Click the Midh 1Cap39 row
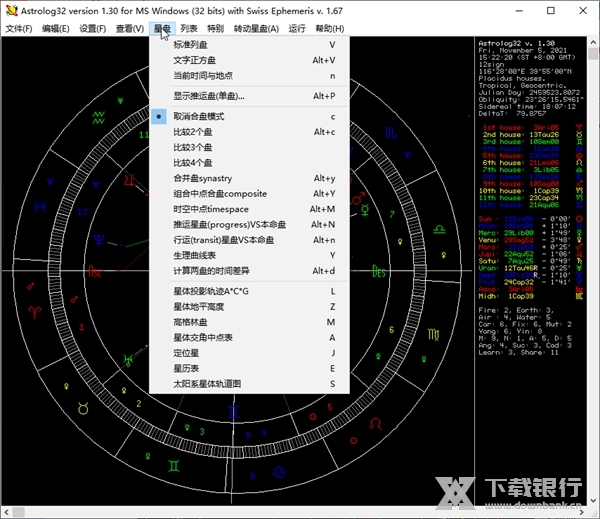 (530, 296)
